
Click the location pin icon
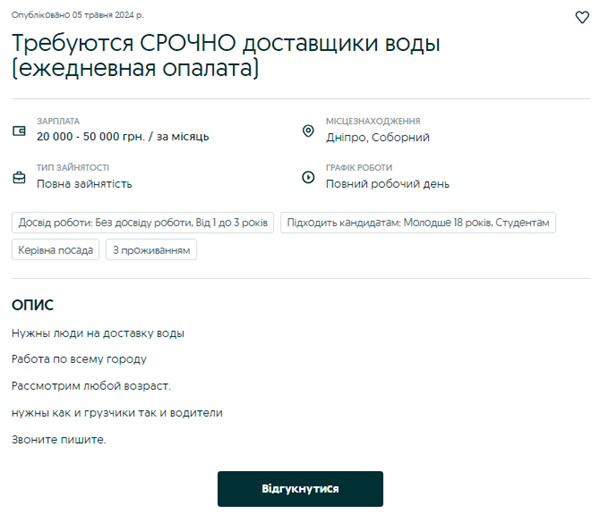(x=308, y=131)
